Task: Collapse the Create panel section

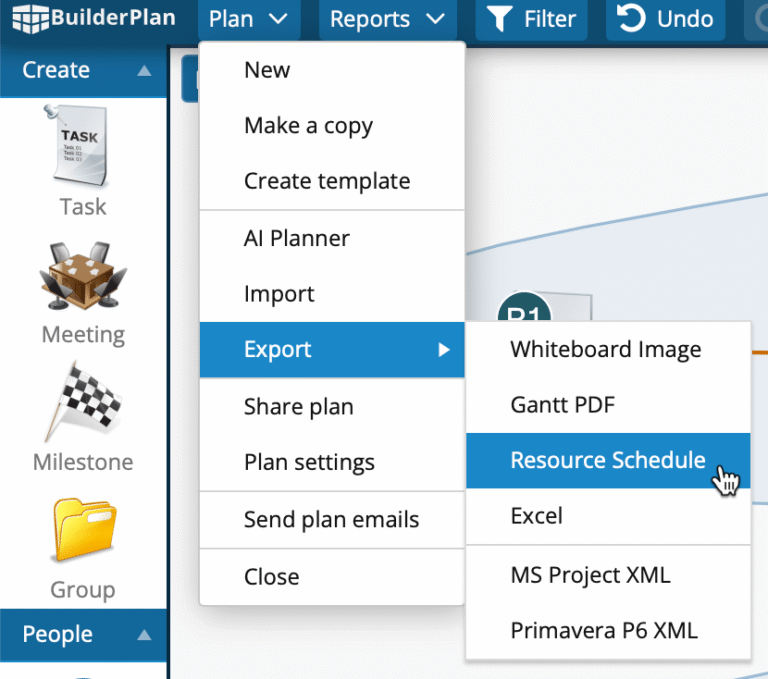Action: click(x=144, y=70)
